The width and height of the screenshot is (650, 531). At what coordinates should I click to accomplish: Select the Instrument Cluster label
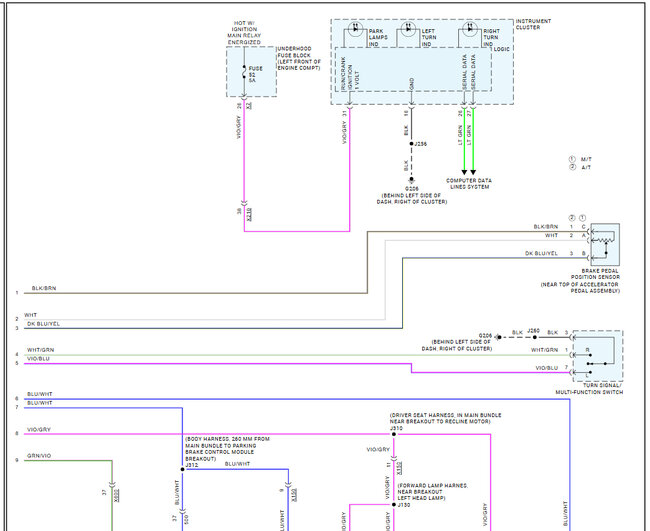coord(534,24)
